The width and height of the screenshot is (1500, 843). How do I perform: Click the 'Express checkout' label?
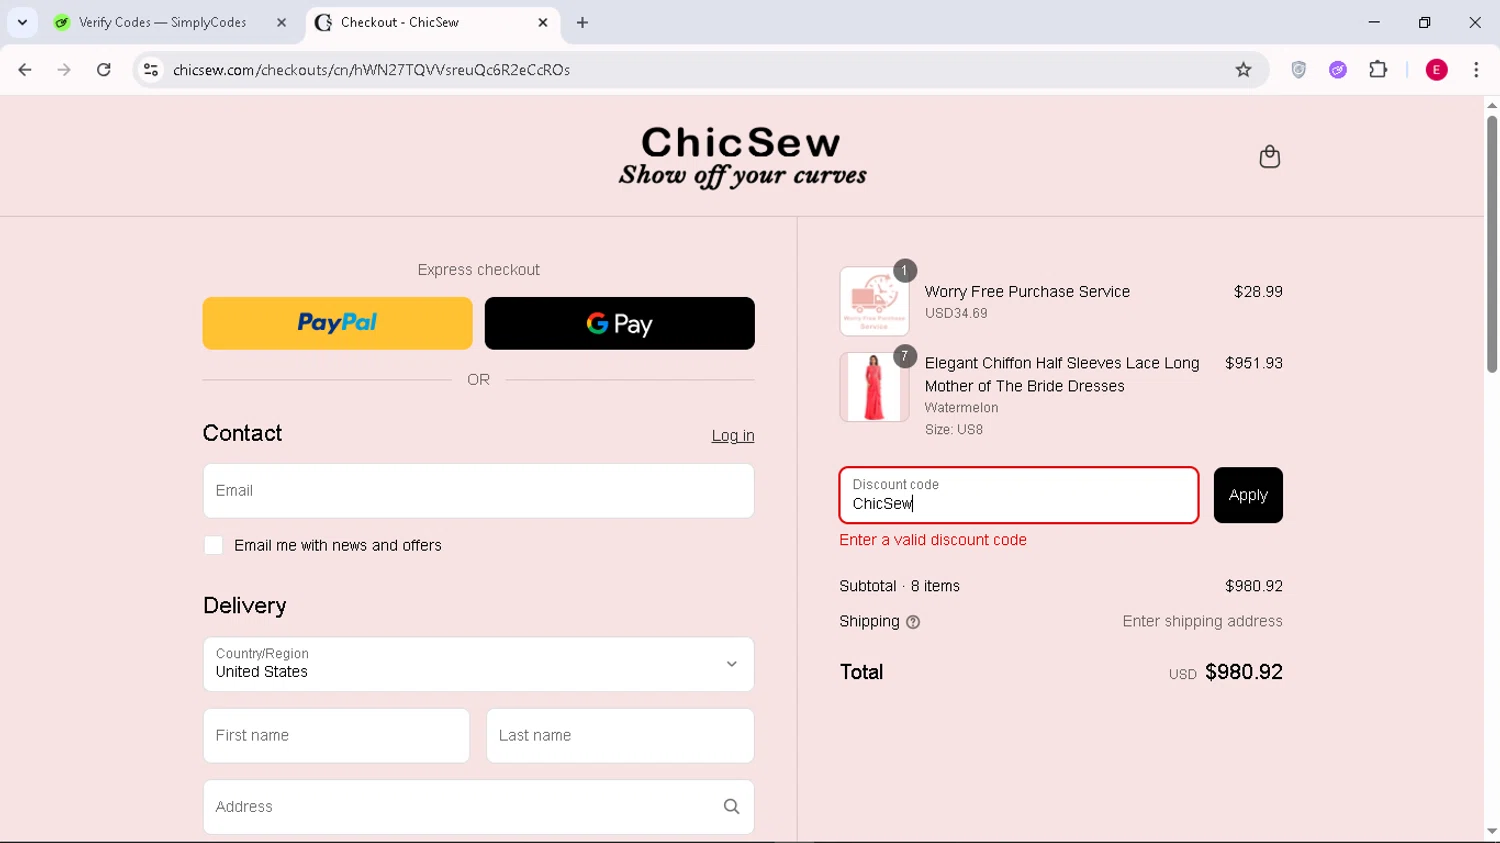pyautogui.click(x=479, y=270)
